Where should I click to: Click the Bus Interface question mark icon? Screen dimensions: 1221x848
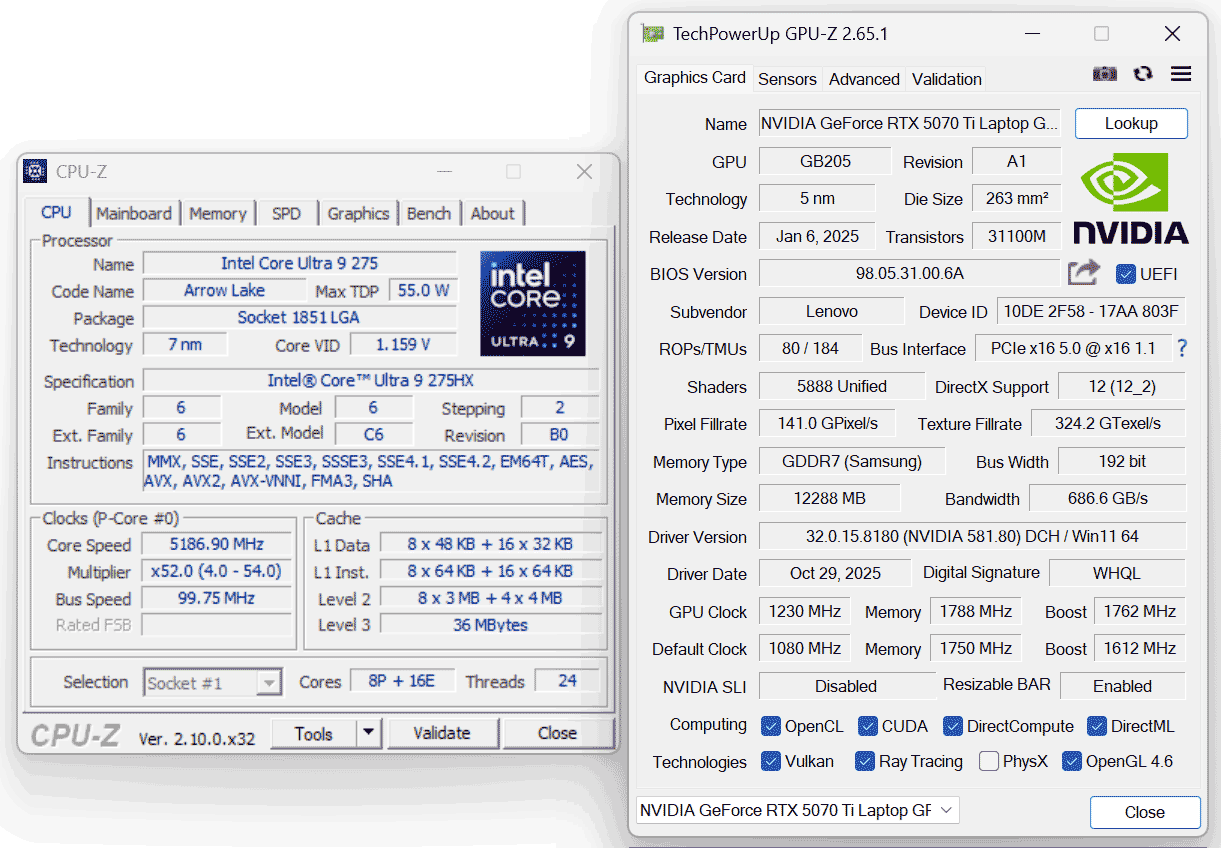[x=1182, y=349]
